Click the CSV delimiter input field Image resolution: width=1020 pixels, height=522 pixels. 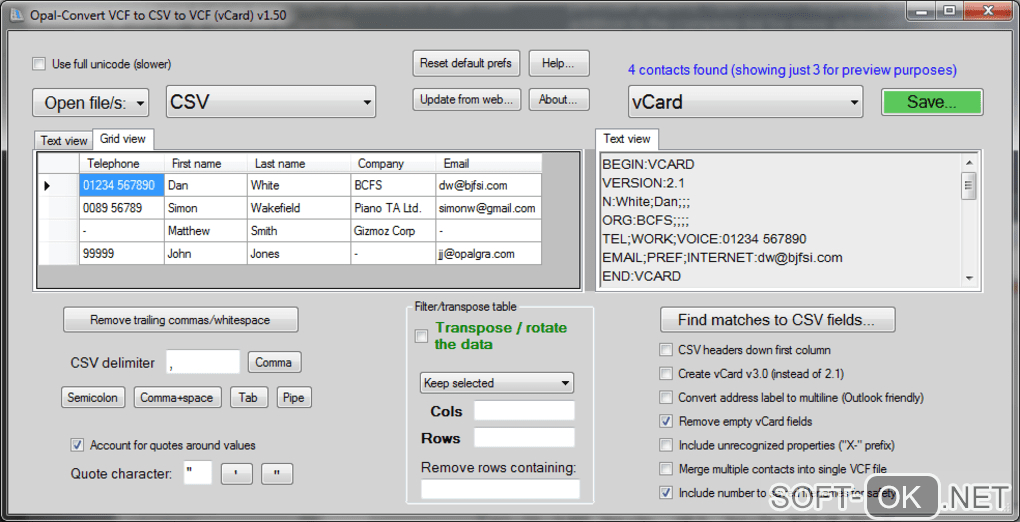[203, 363]
